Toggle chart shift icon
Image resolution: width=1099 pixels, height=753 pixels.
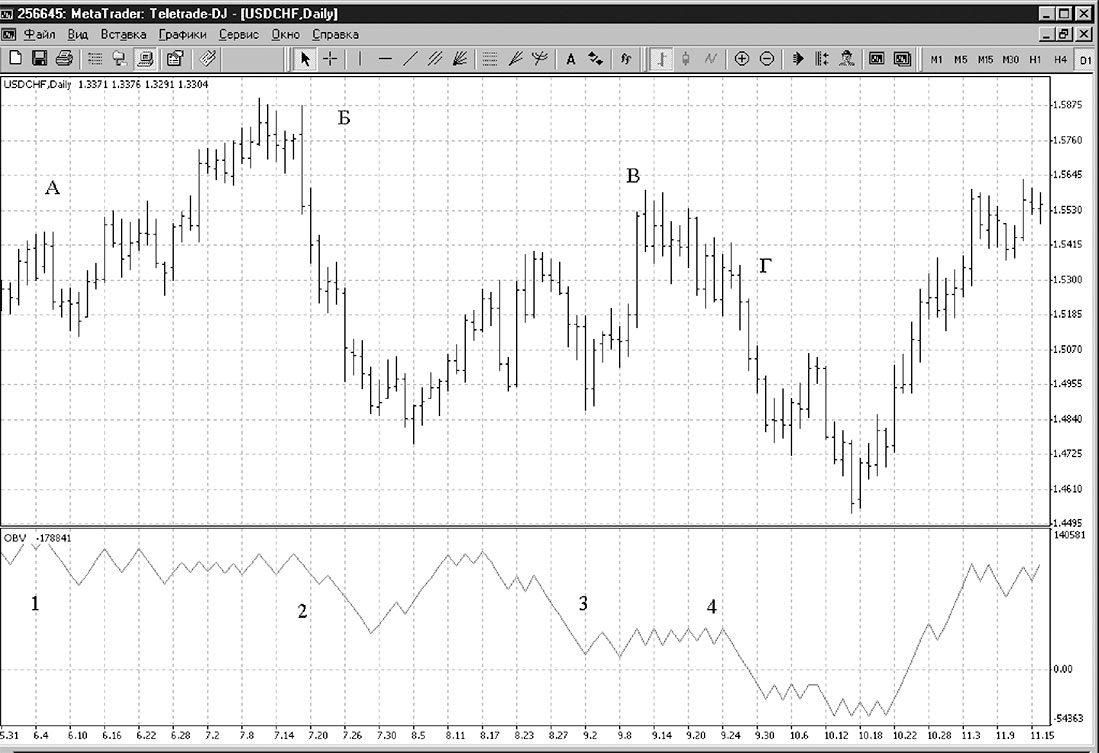(821, 59)
